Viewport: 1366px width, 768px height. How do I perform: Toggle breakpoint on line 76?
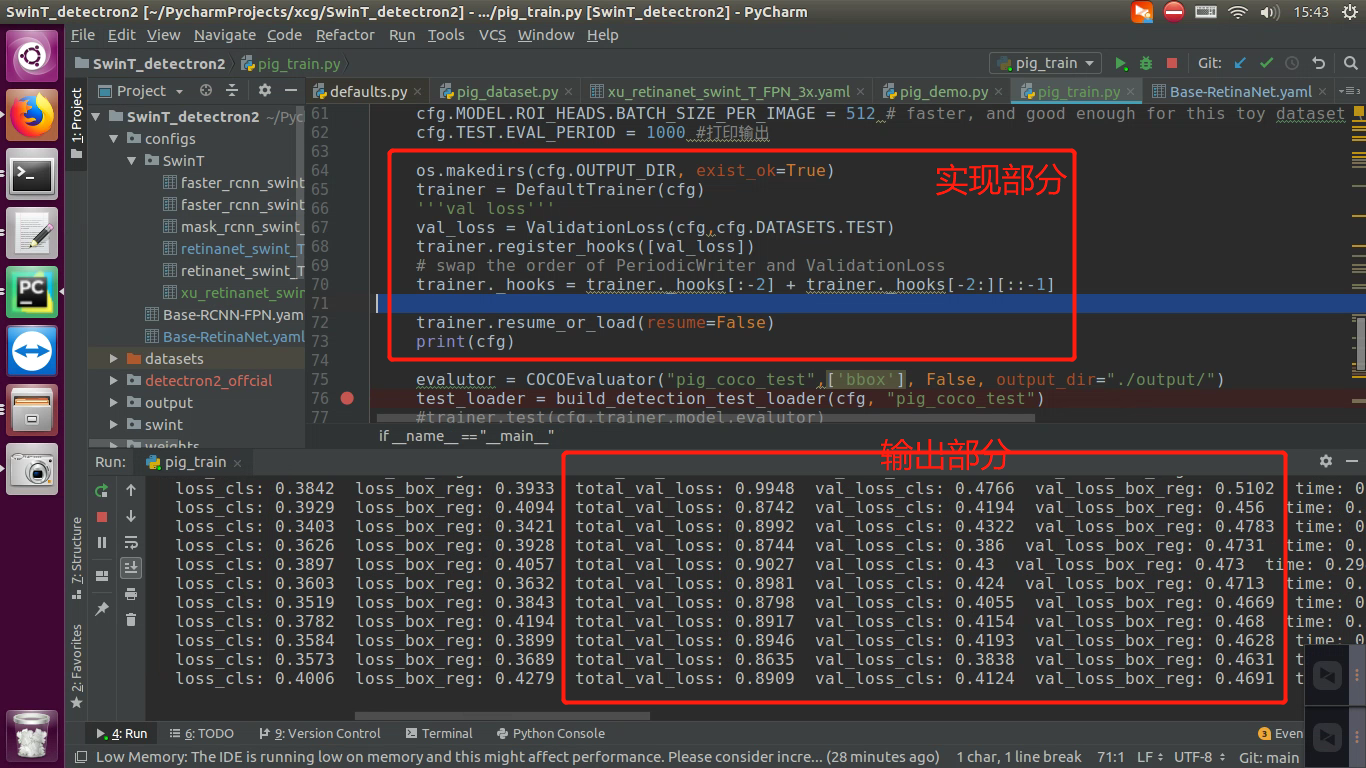pos(347,398)
